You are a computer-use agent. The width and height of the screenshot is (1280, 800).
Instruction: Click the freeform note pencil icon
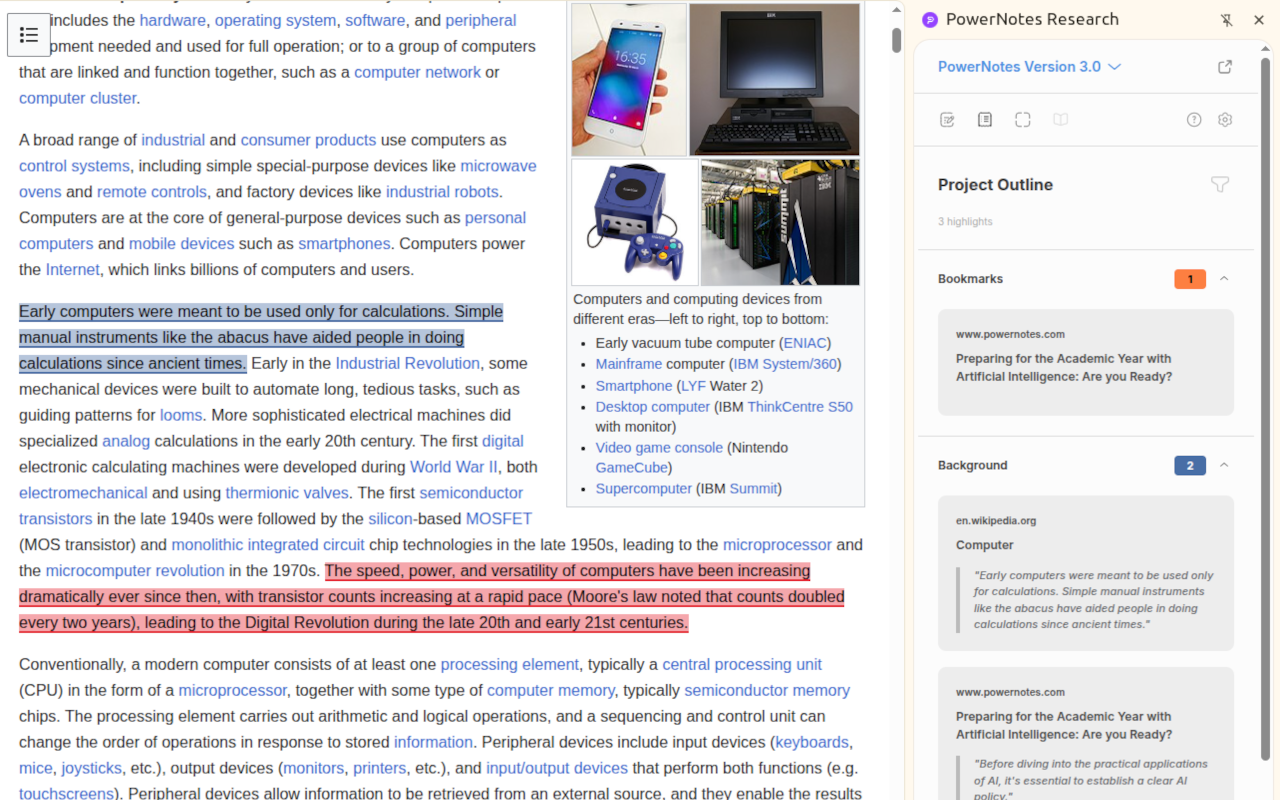click(947, 120)
